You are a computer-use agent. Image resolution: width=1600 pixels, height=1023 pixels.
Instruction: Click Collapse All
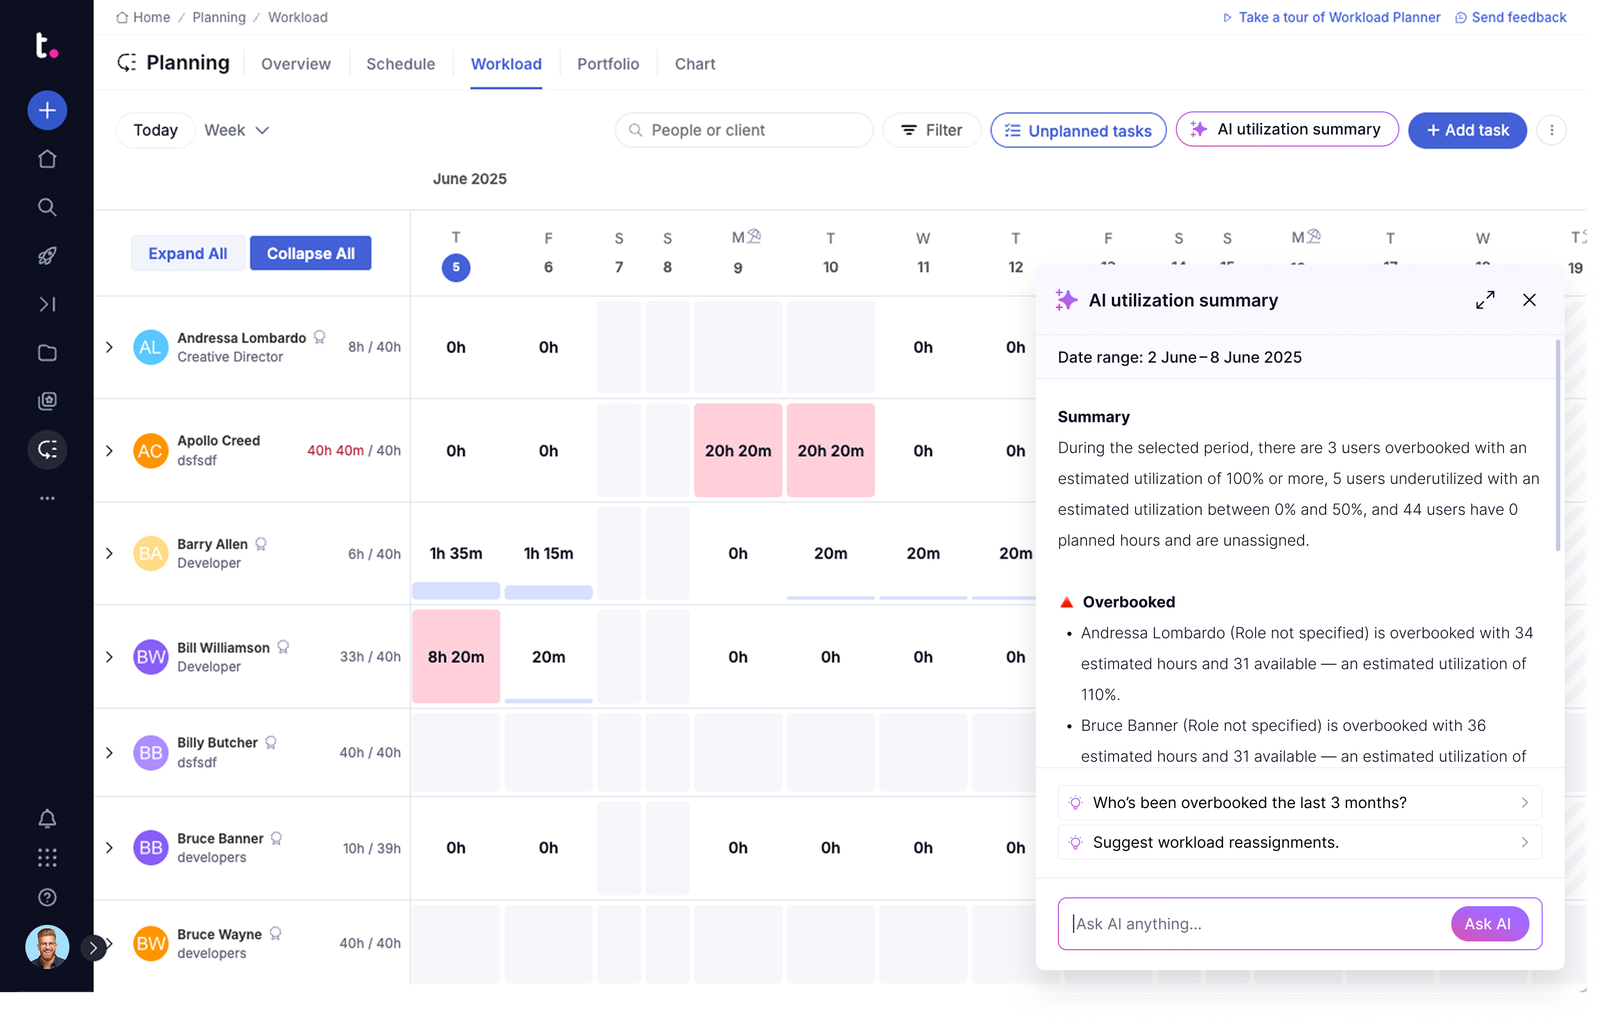pyautogui.click(x=311, y=254)
